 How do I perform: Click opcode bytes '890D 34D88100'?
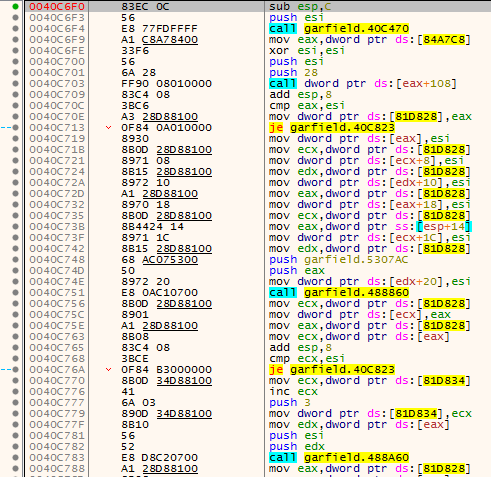point(166,414)
